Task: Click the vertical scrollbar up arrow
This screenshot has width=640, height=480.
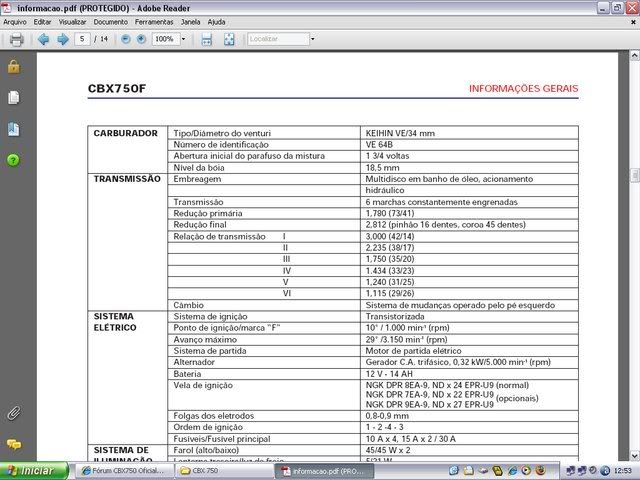Action: [x=635, y=55]
